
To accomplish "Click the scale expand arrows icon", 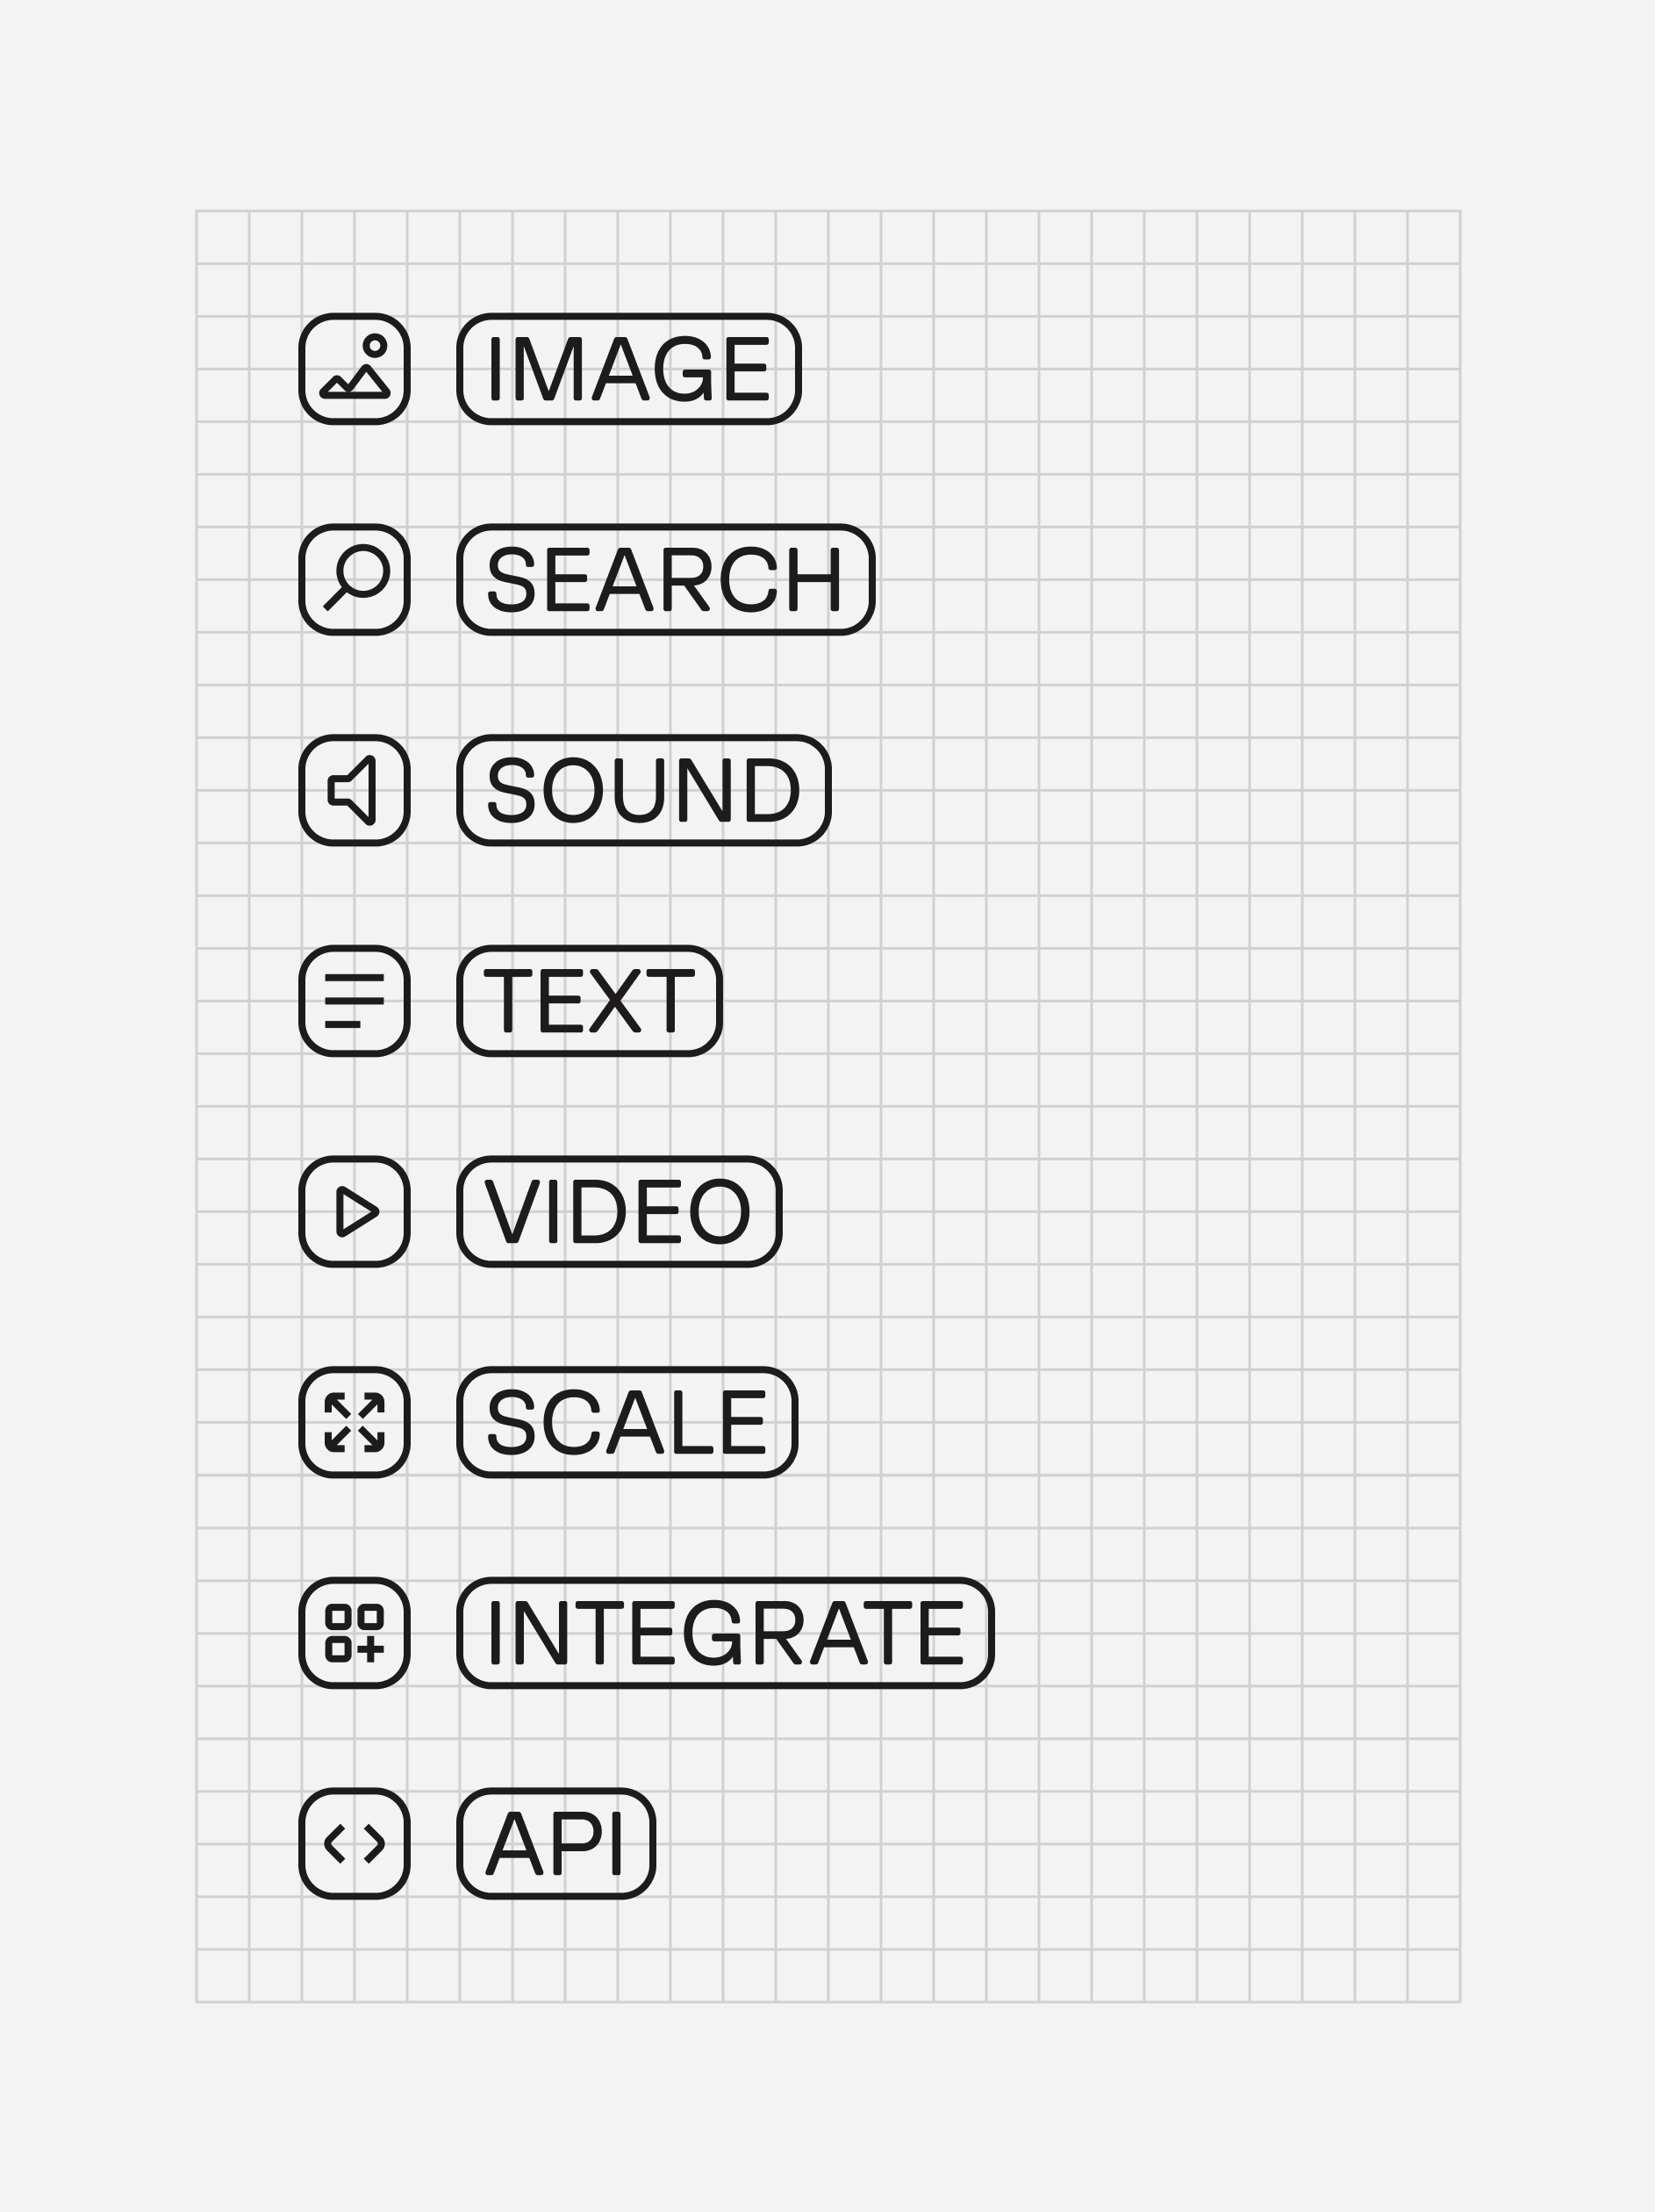I will (354, 1422).
